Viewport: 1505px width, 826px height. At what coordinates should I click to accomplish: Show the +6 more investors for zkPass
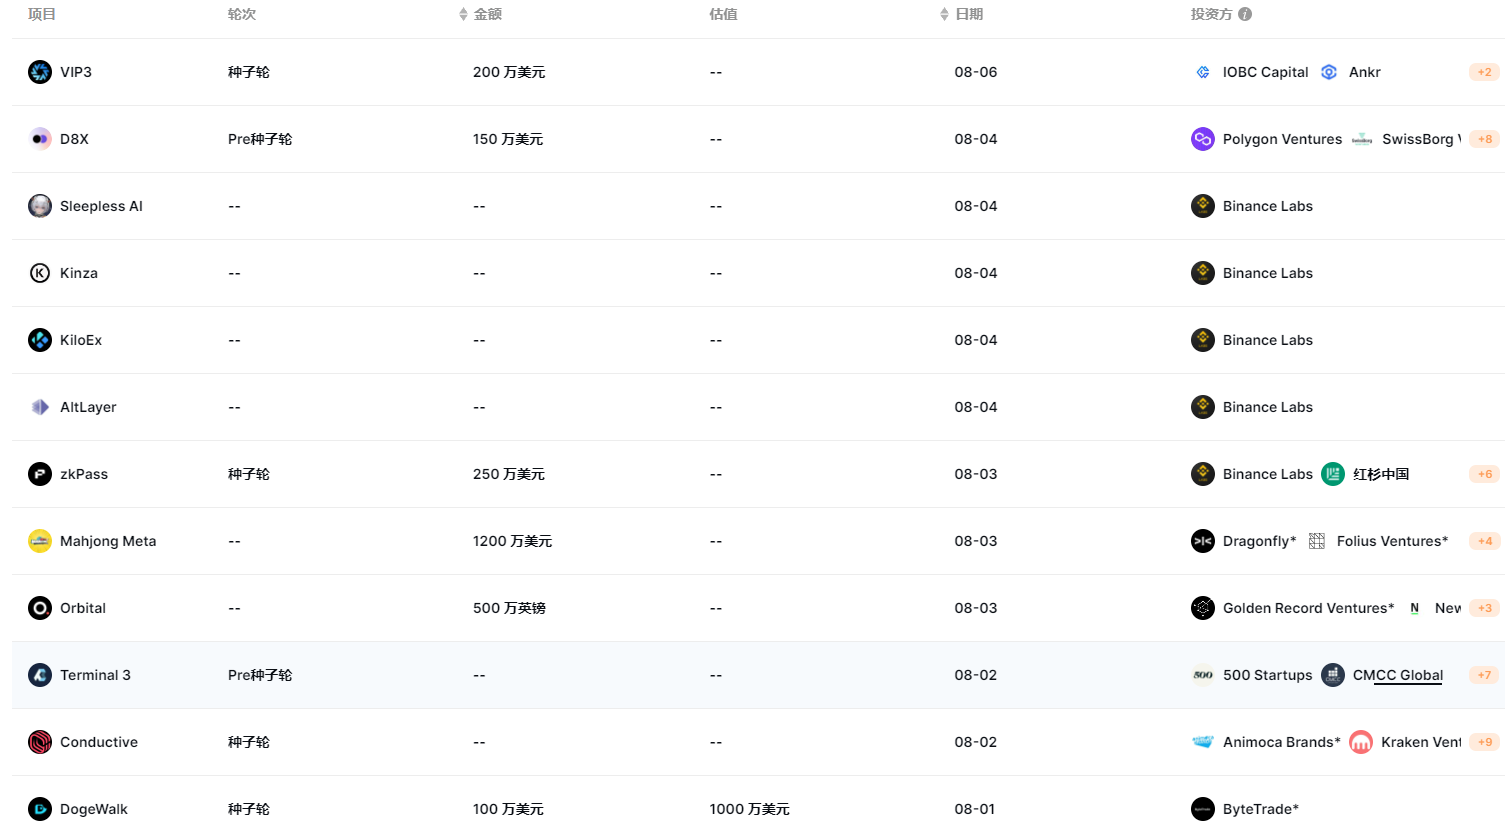pyautogui.click(x=1484, y=474)
